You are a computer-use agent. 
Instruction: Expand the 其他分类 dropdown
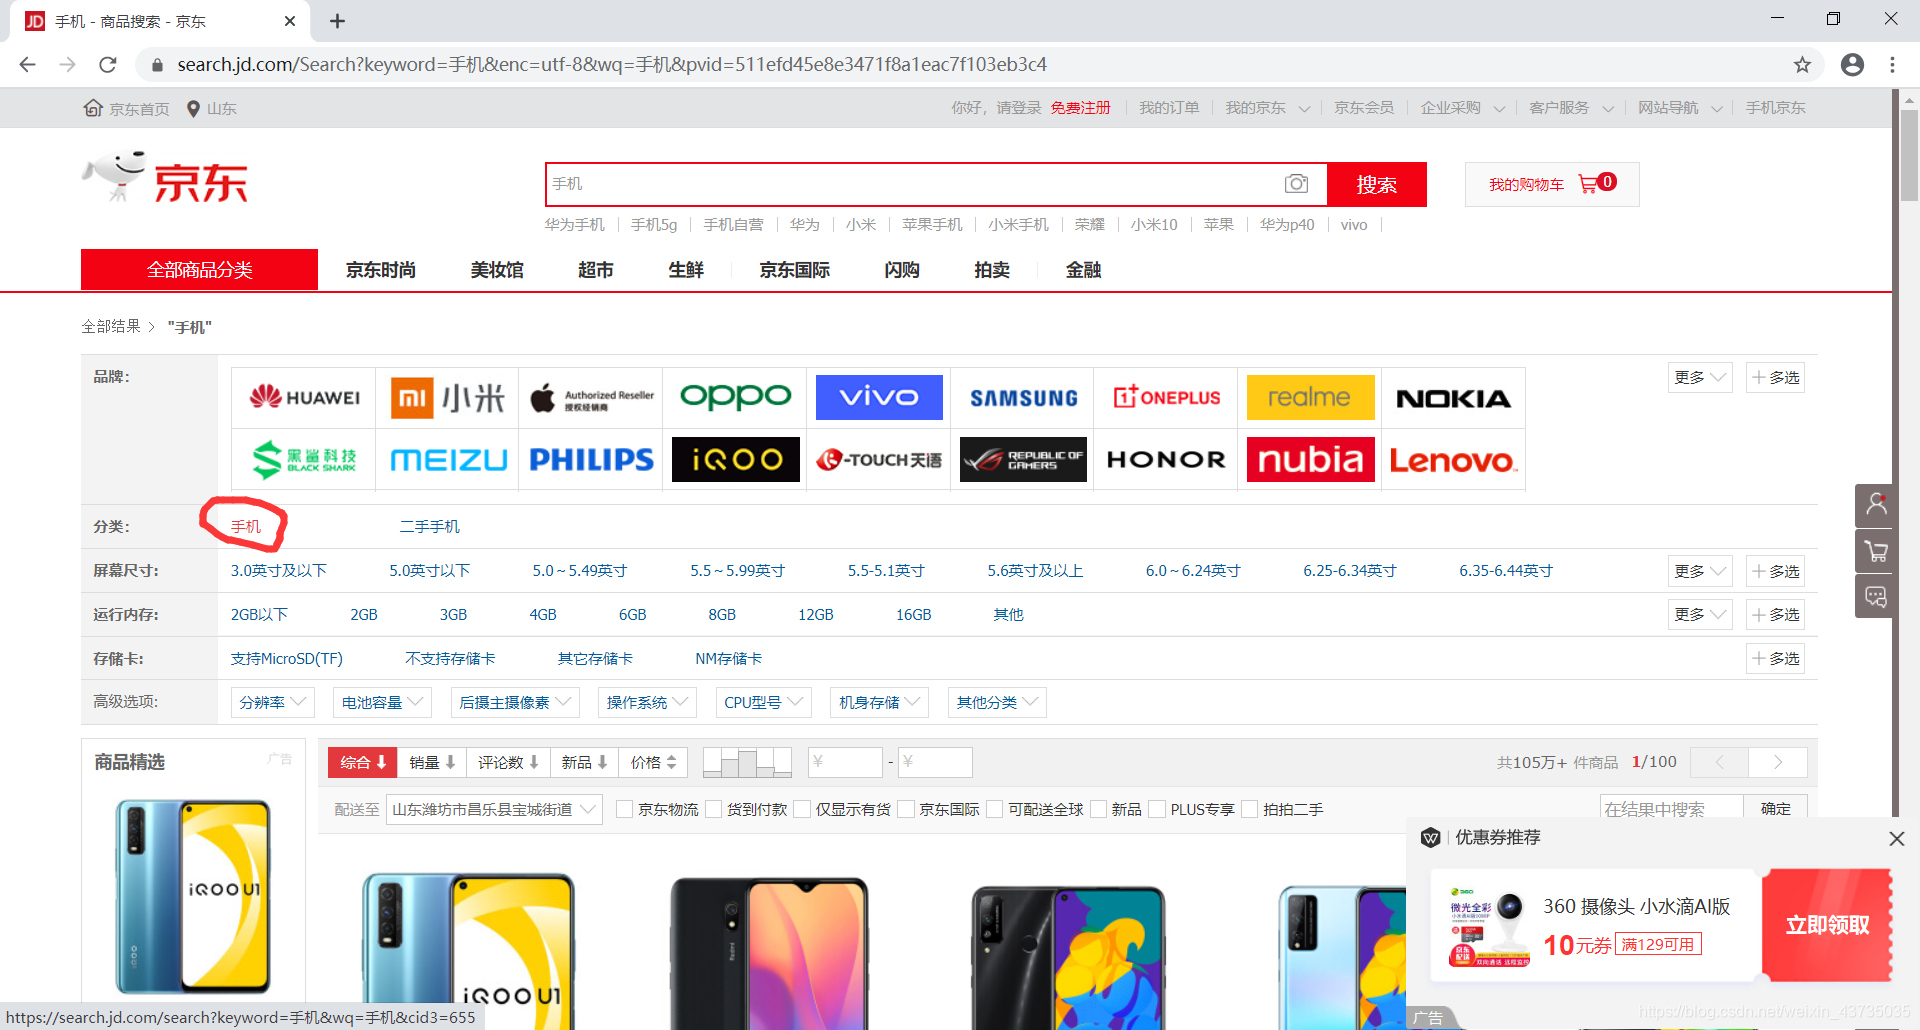(x=997, y=702)
